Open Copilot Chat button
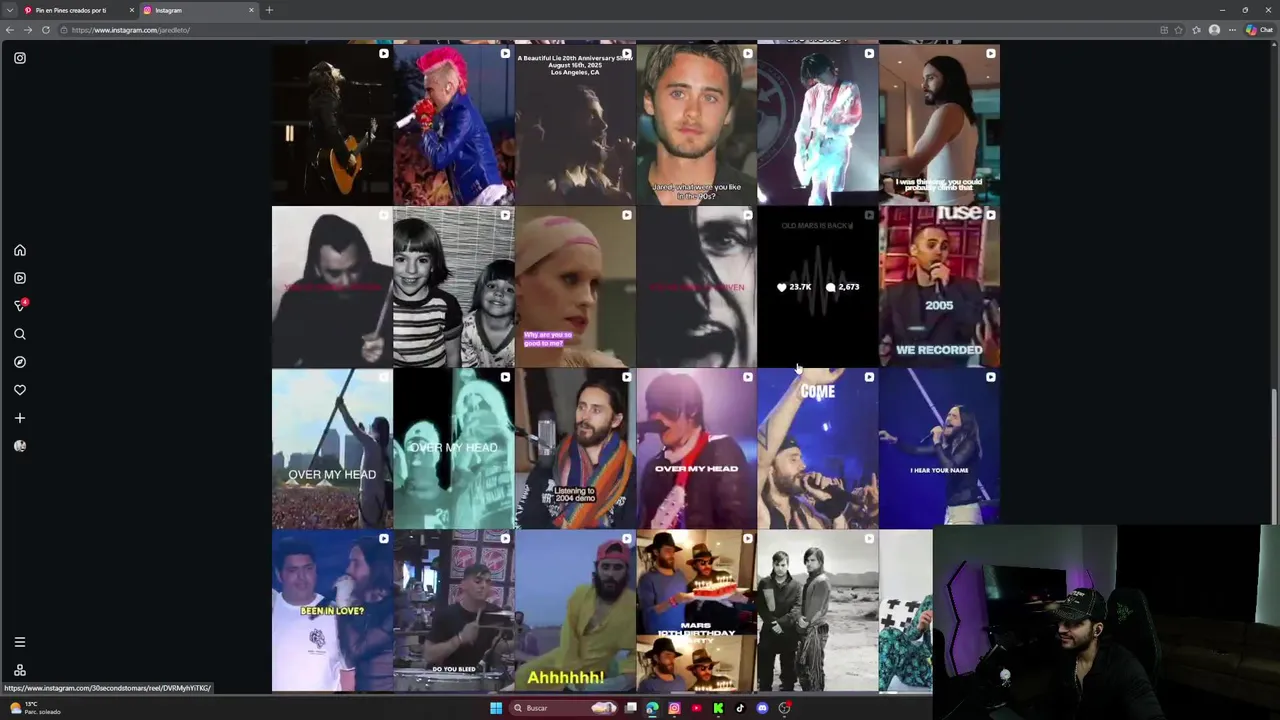 (x=1258, y=30)
